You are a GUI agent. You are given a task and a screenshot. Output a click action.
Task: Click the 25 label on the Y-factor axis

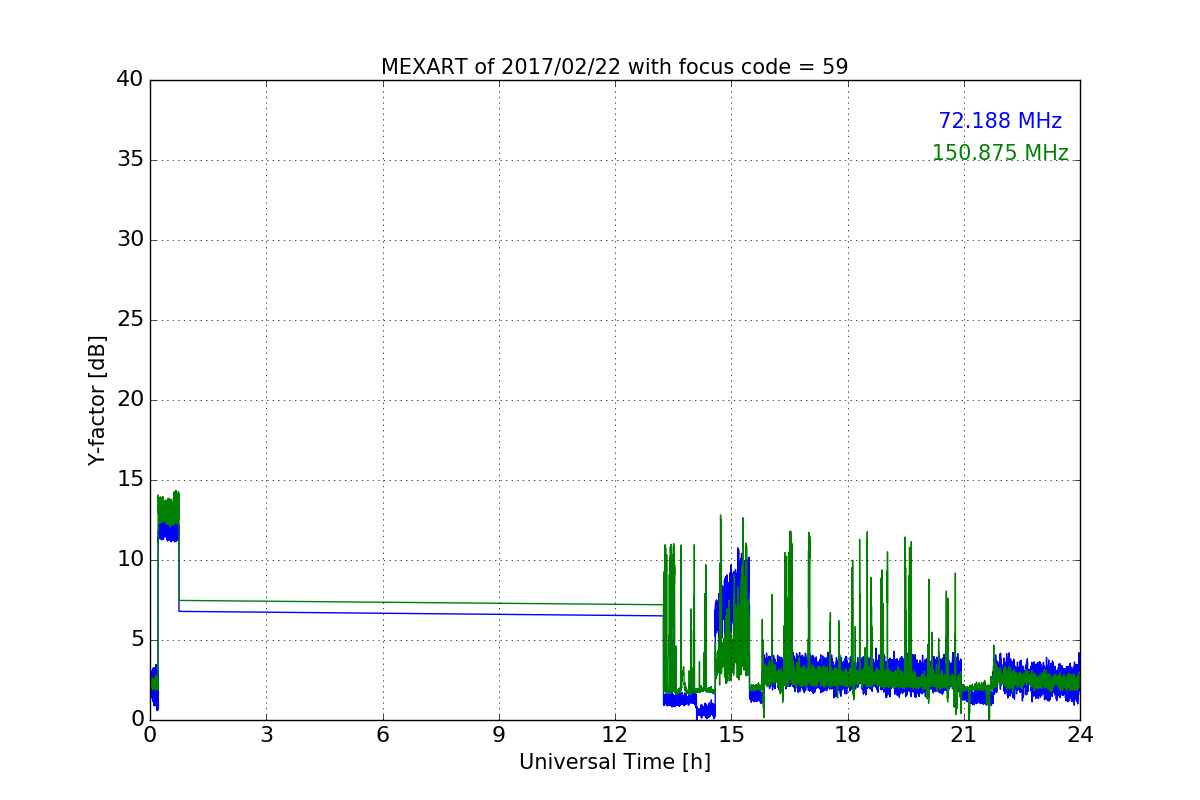coord(130,320)
